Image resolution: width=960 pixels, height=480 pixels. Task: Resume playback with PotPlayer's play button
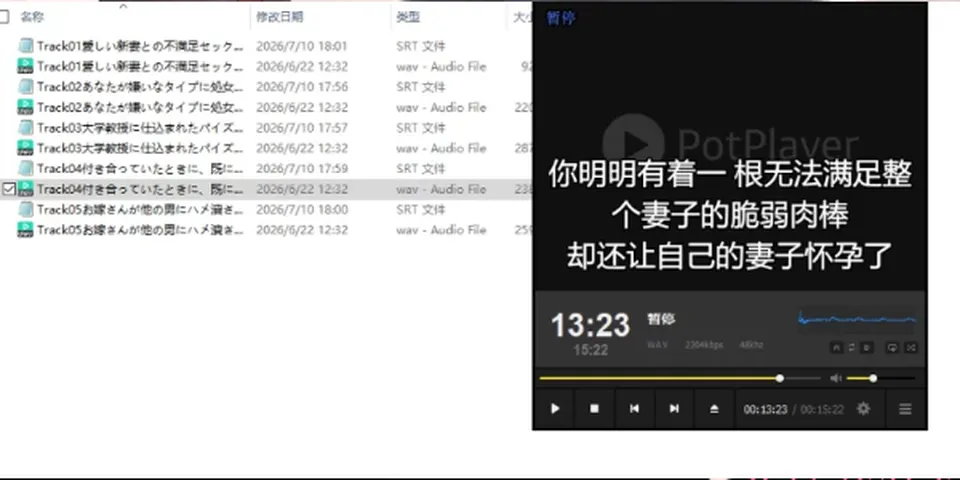pyautogui.click(x=555, y=408)
